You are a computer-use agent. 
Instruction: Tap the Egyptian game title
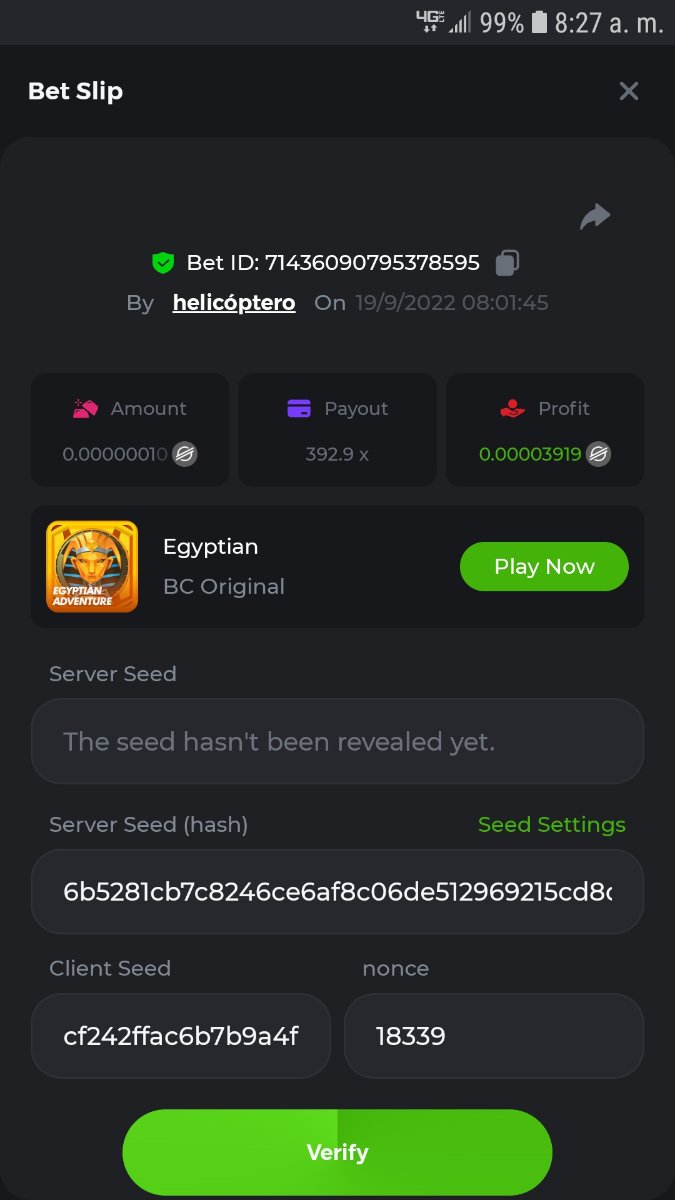(211, 547)
